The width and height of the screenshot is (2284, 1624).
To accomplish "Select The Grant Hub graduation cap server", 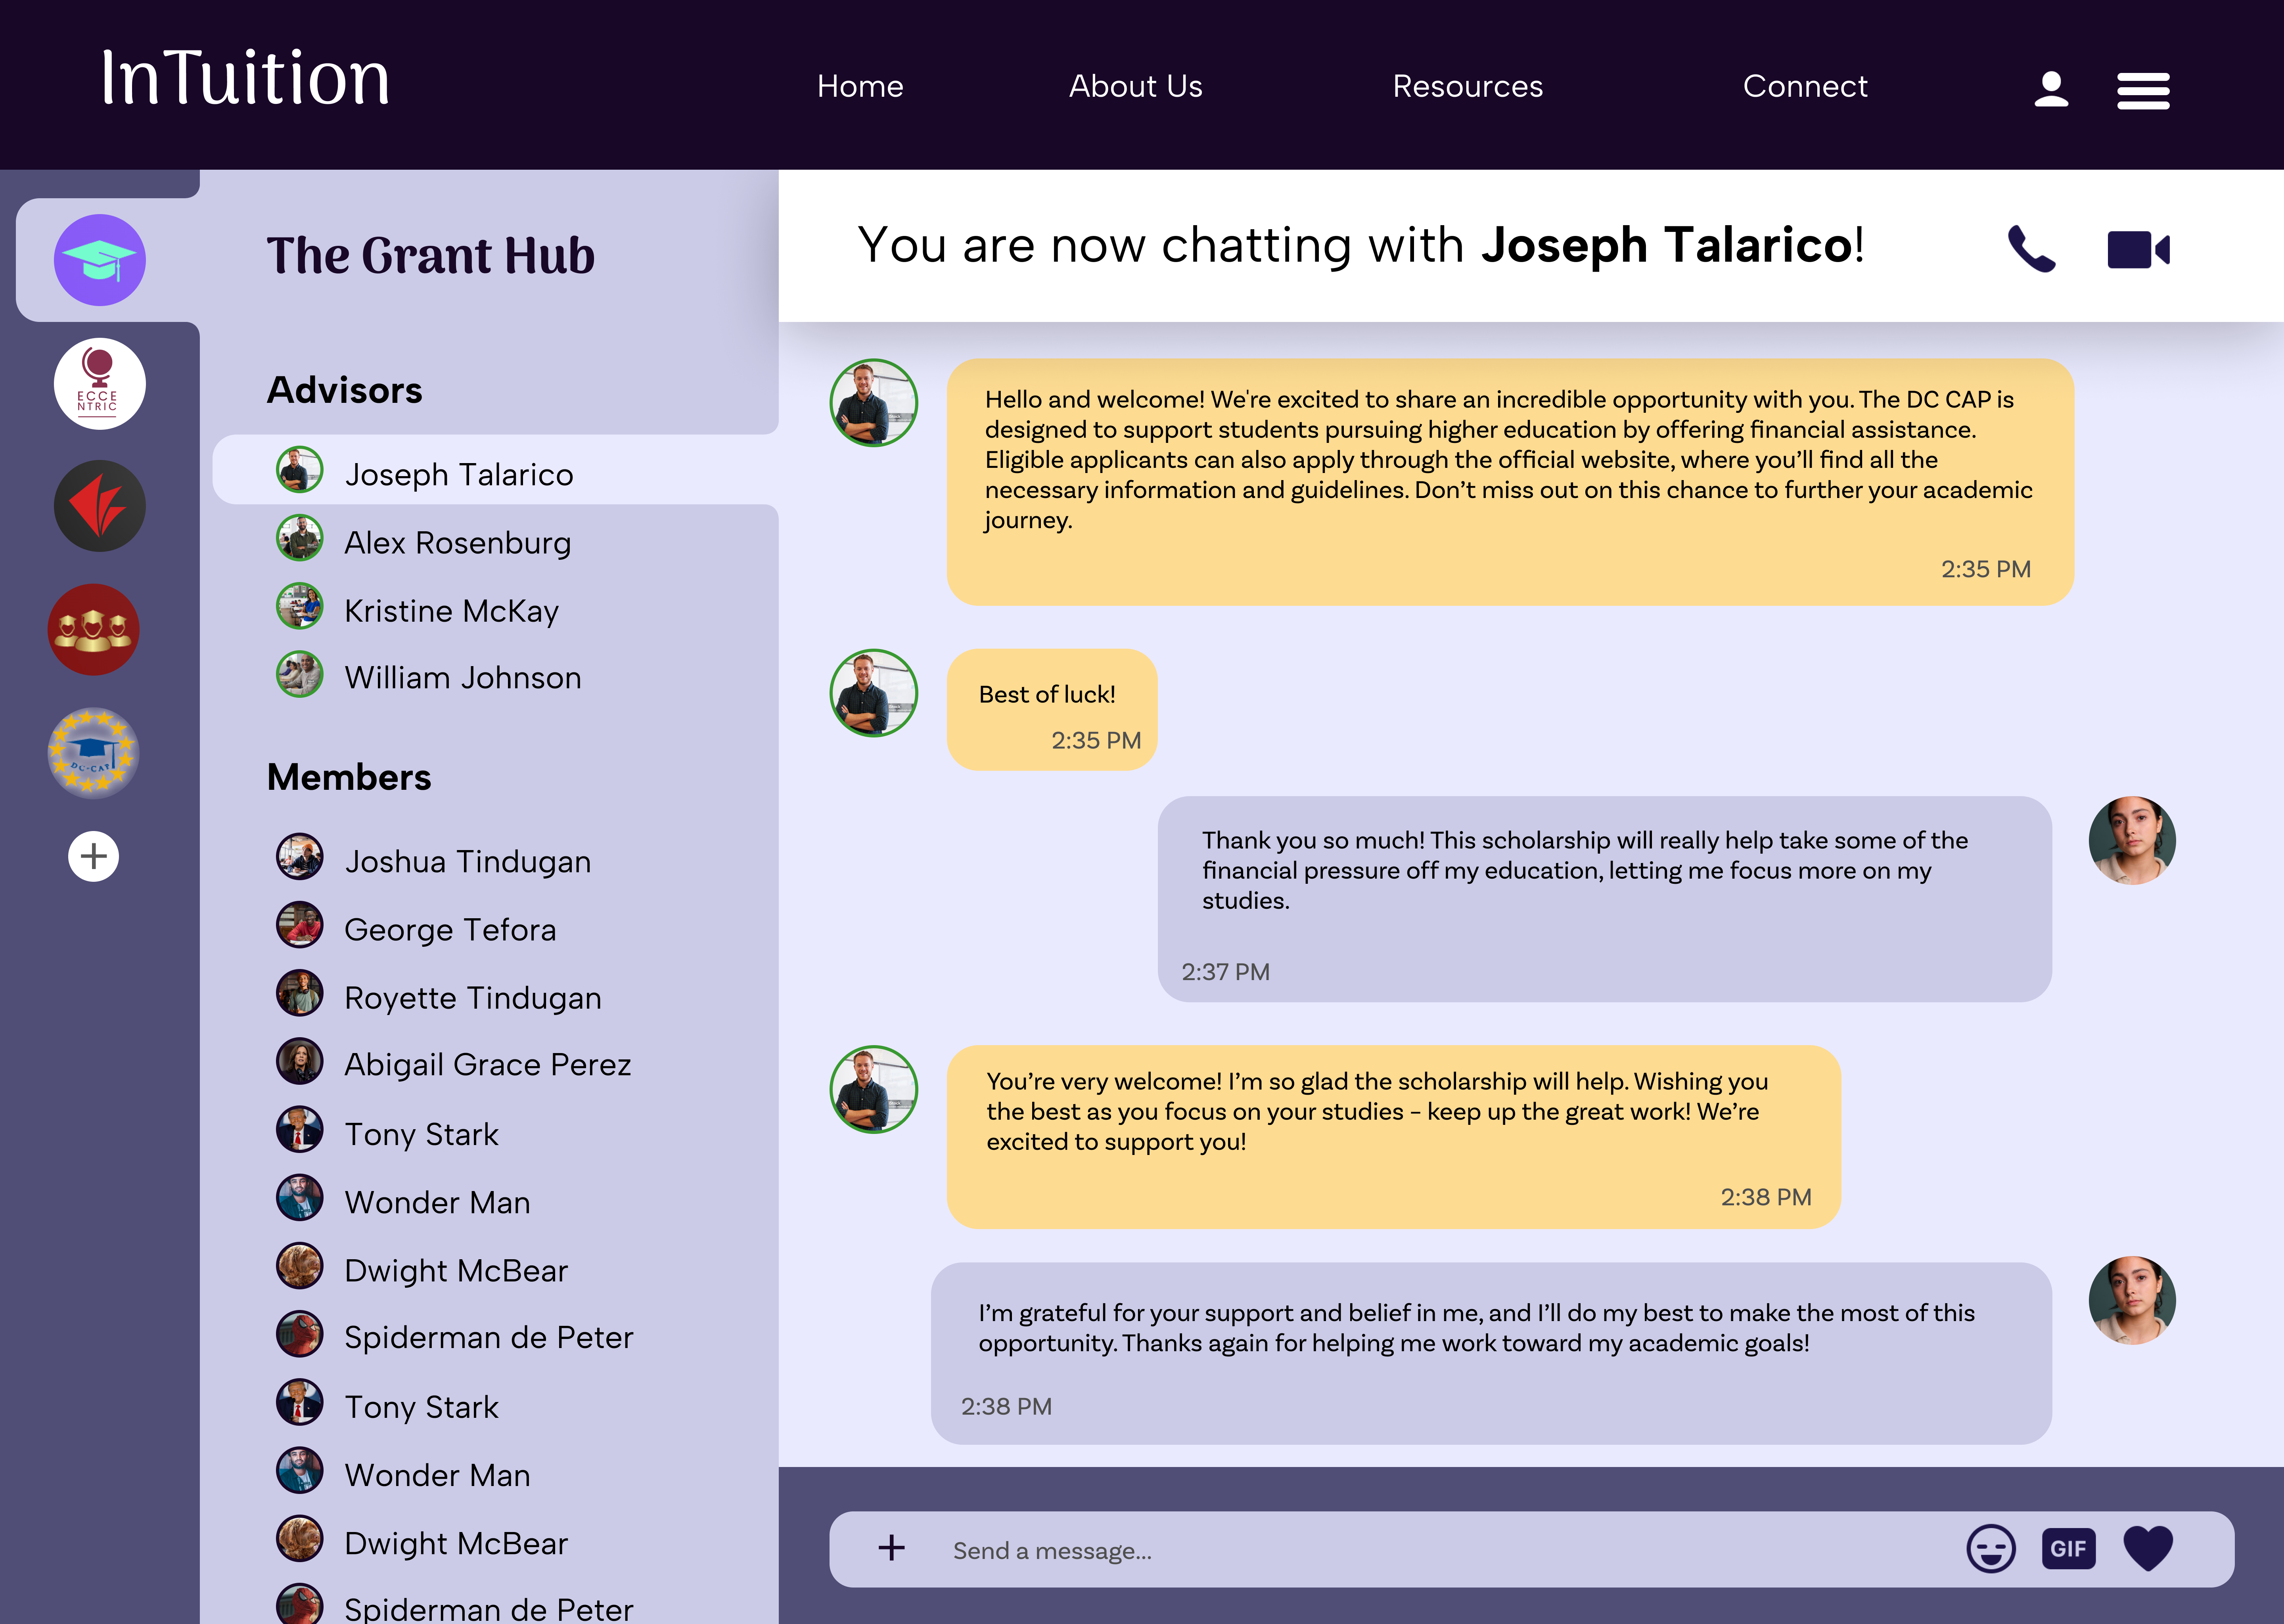I will 100,260.
